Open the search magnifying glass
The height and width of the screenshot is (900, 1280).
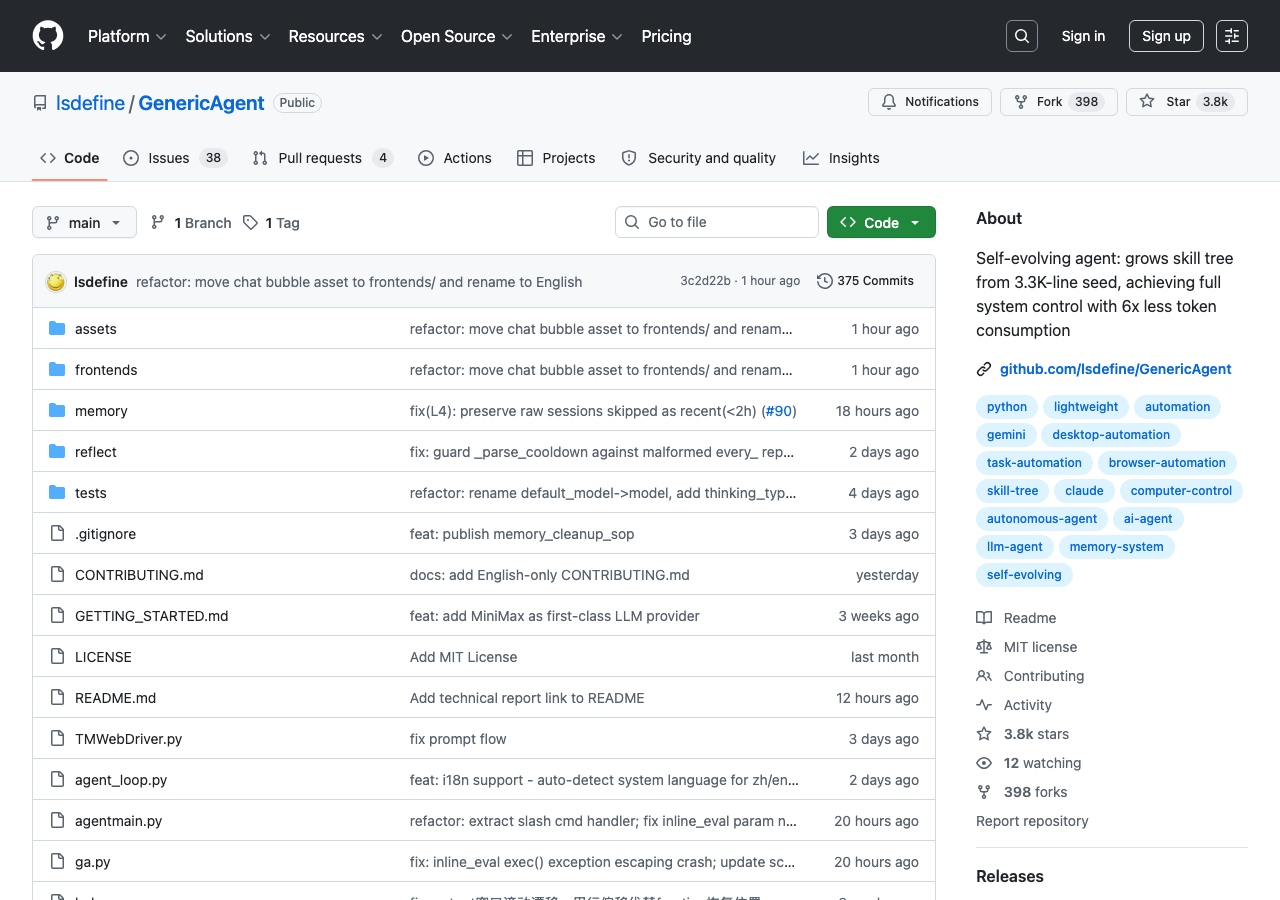point(1021,36)
